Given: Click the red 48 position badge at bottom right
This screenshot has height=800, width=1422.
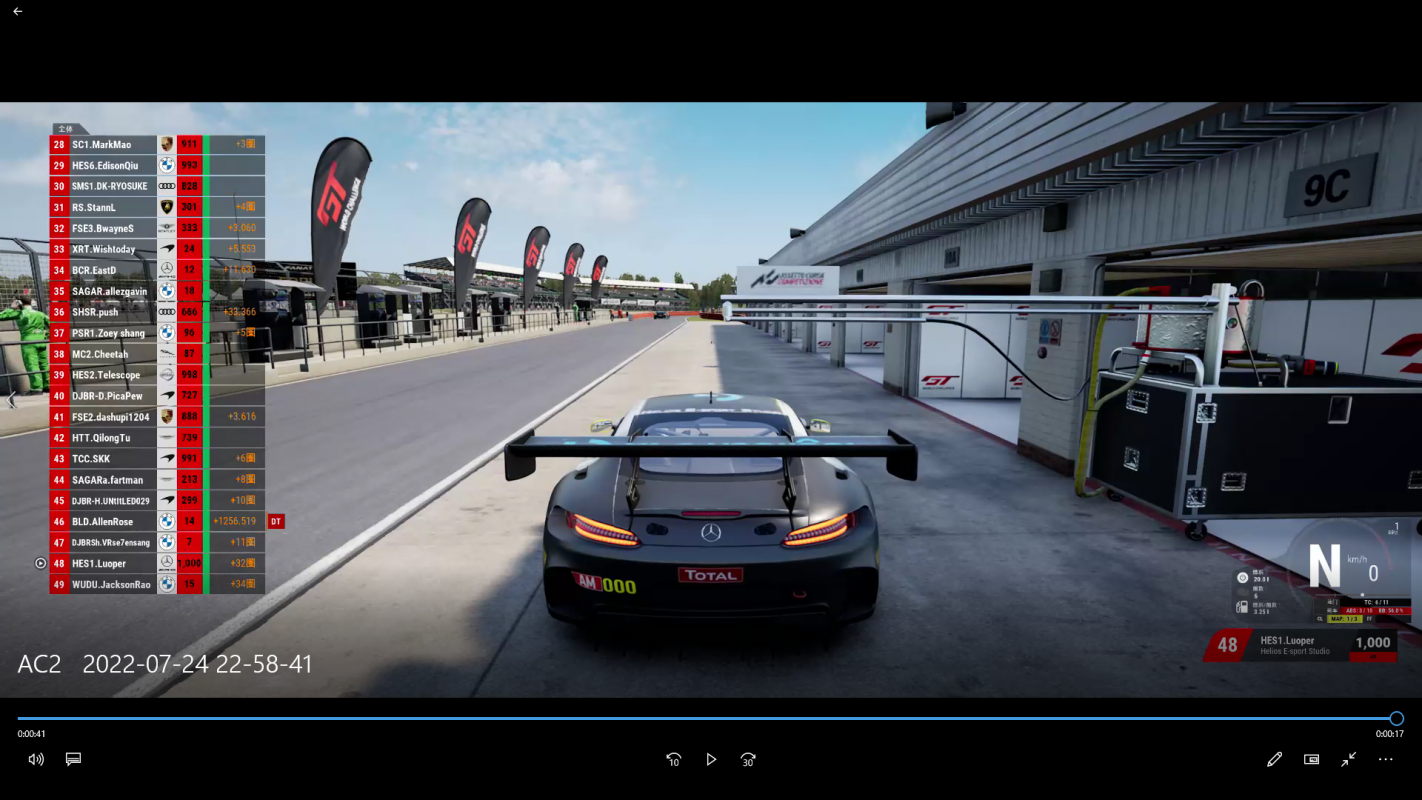Looking at the screenshot, I should [x=1227, y=645].
